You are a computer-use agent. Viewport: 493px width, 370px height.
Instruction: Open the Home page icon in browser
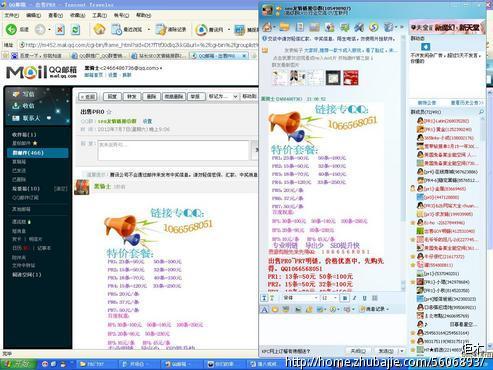click(x=99, y=29)
